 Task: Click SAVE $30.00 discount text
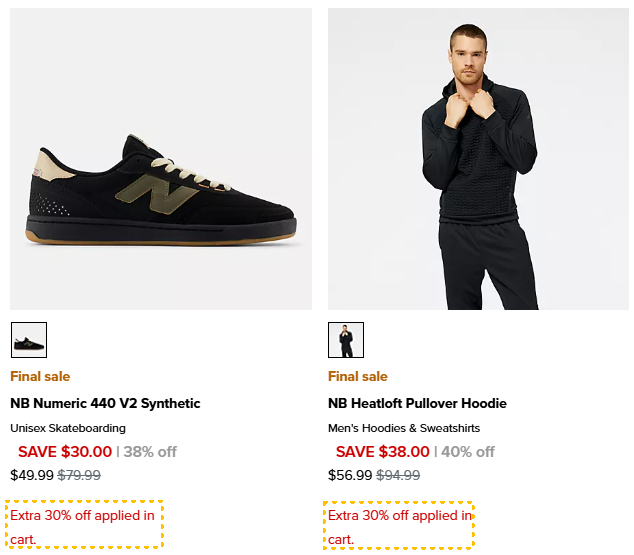65,452
